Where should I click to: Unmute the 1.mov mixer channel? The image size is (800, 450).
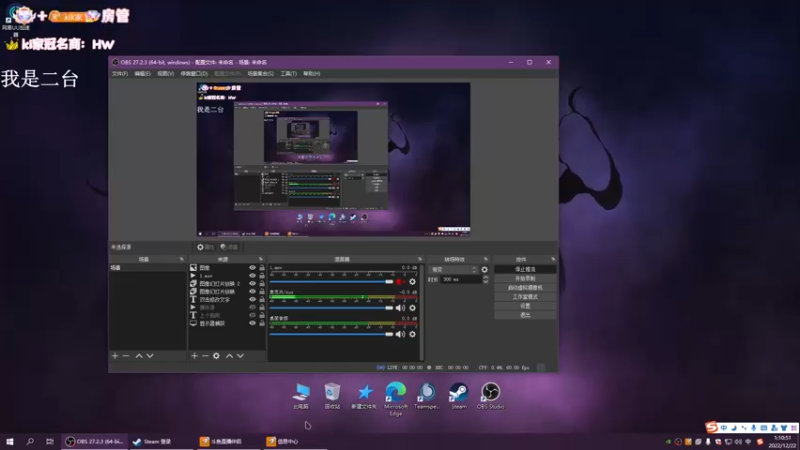pos(401,282)
